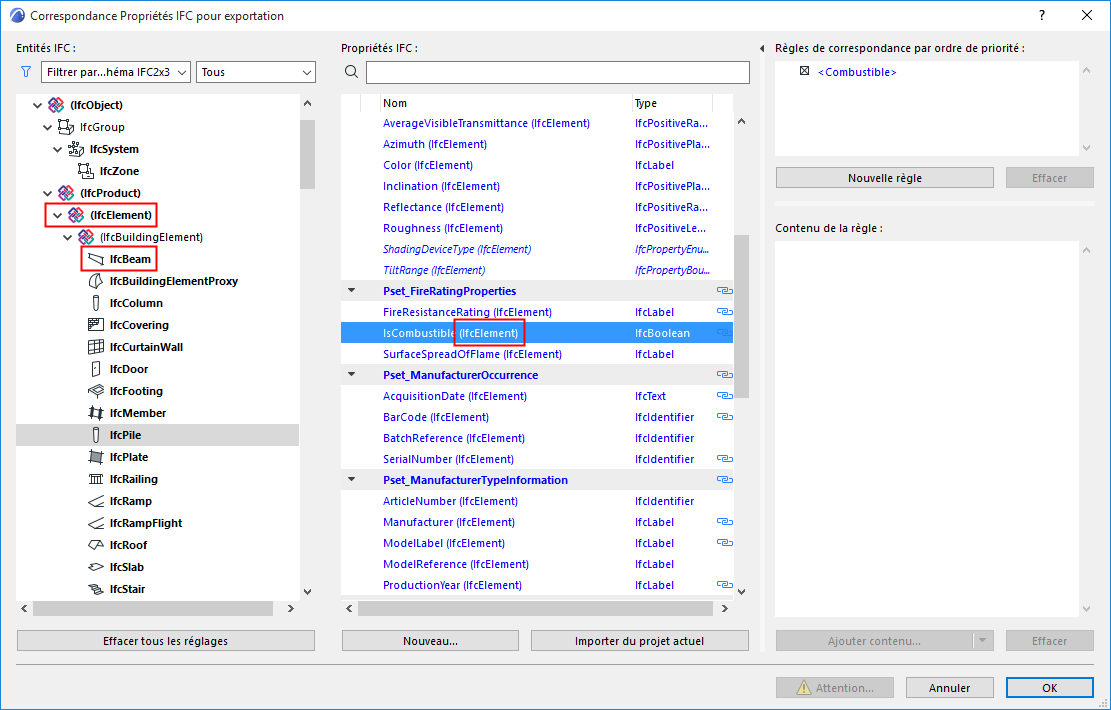This screenshot has height=710, width=1111.
Task: Open the 'Tous' dropdown
Action: click(256, 72)
